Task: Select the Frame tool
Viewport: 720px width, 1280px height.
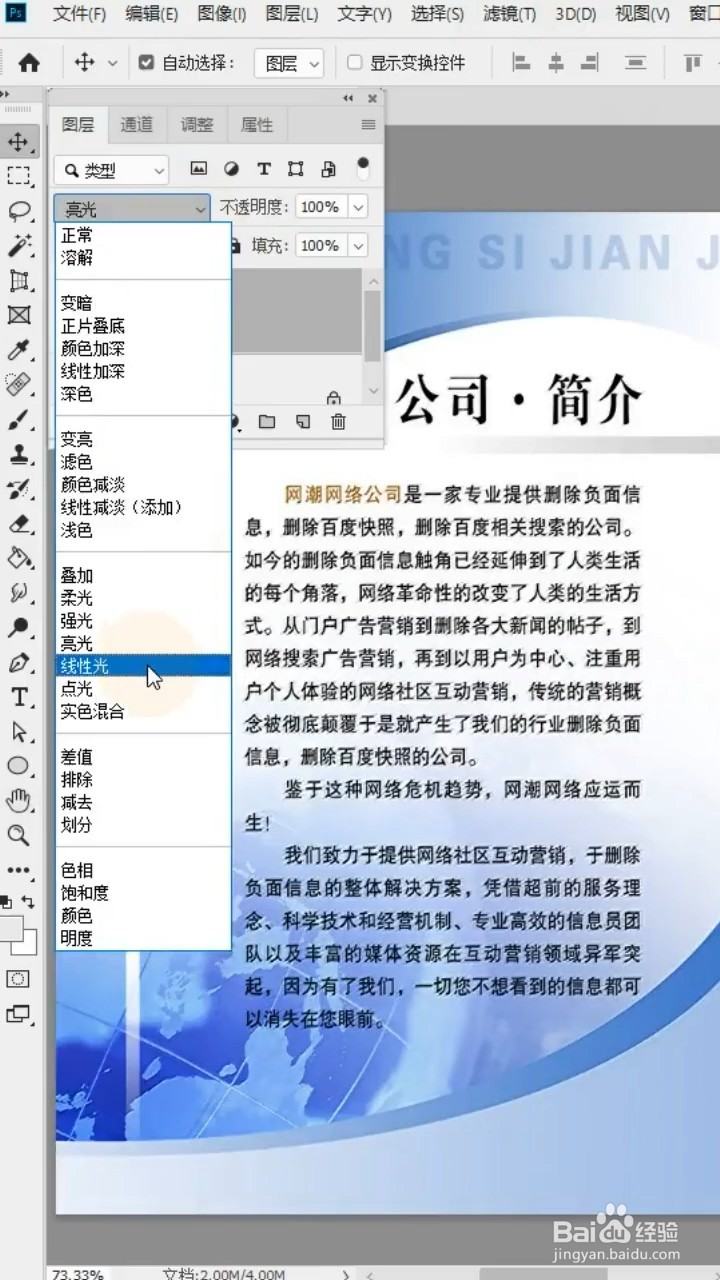Action: (18, 316)
